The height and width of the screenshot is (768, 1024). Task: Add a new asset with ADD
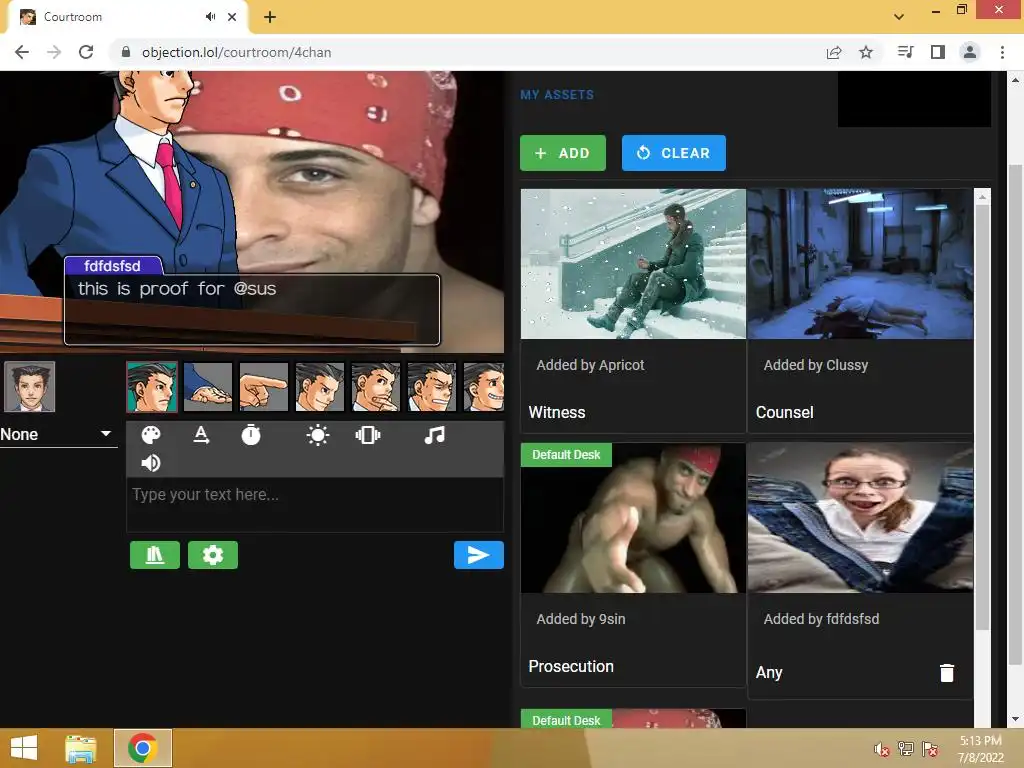tap(563, 153)
